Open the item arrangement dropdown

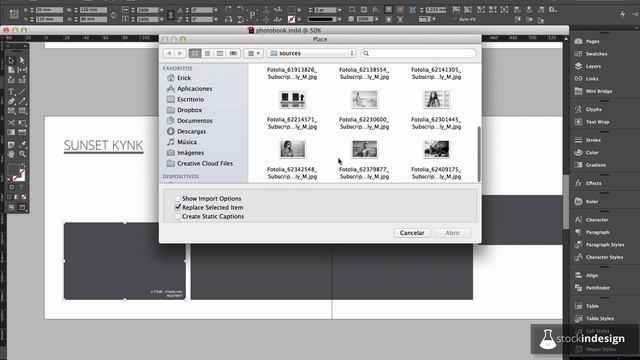click(253, 53)
